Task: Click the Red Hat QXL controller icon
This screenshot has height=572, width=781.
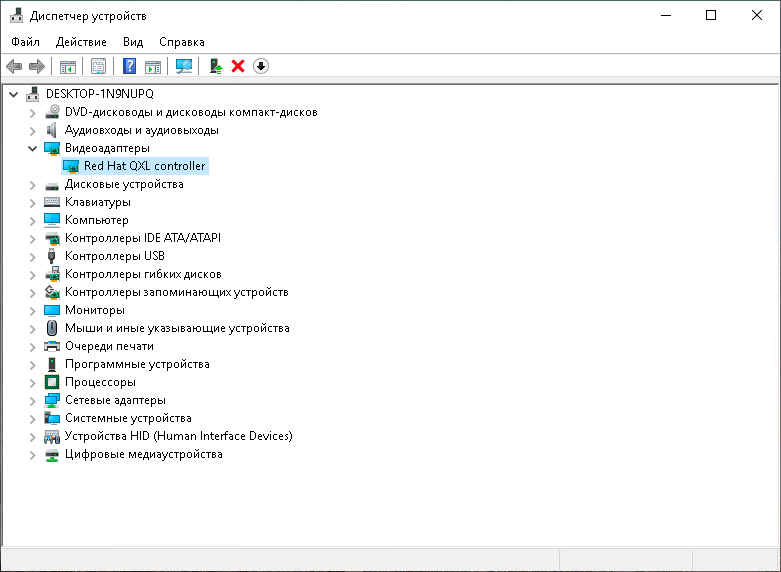Action: pos(71,166)
